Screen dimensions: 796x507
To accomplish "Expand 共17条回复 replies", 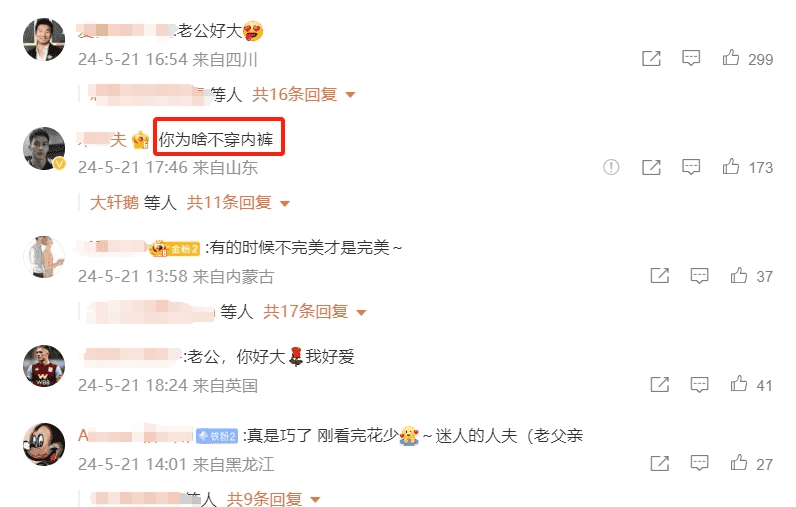I will [314, 312].
